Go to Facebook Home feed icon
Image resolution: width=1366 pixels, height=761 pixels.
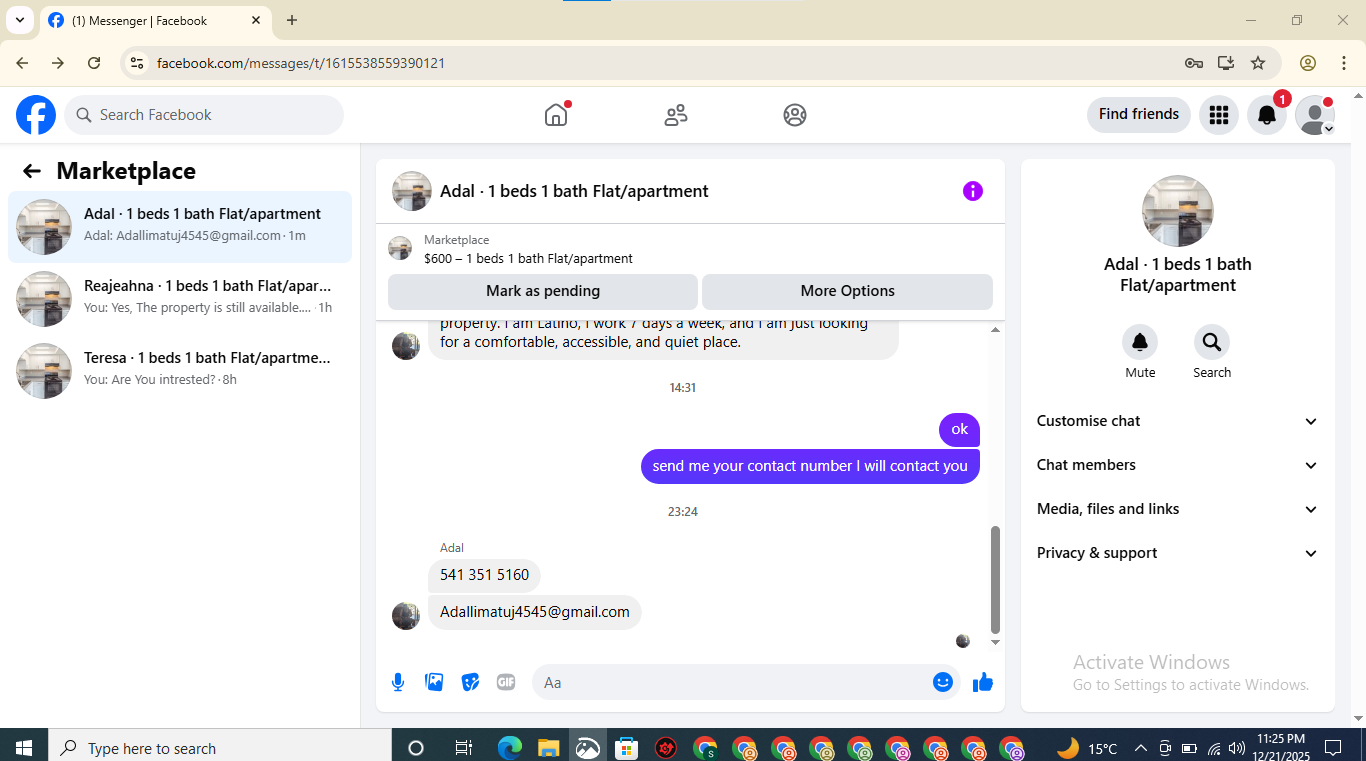click(x=556, y=115)
